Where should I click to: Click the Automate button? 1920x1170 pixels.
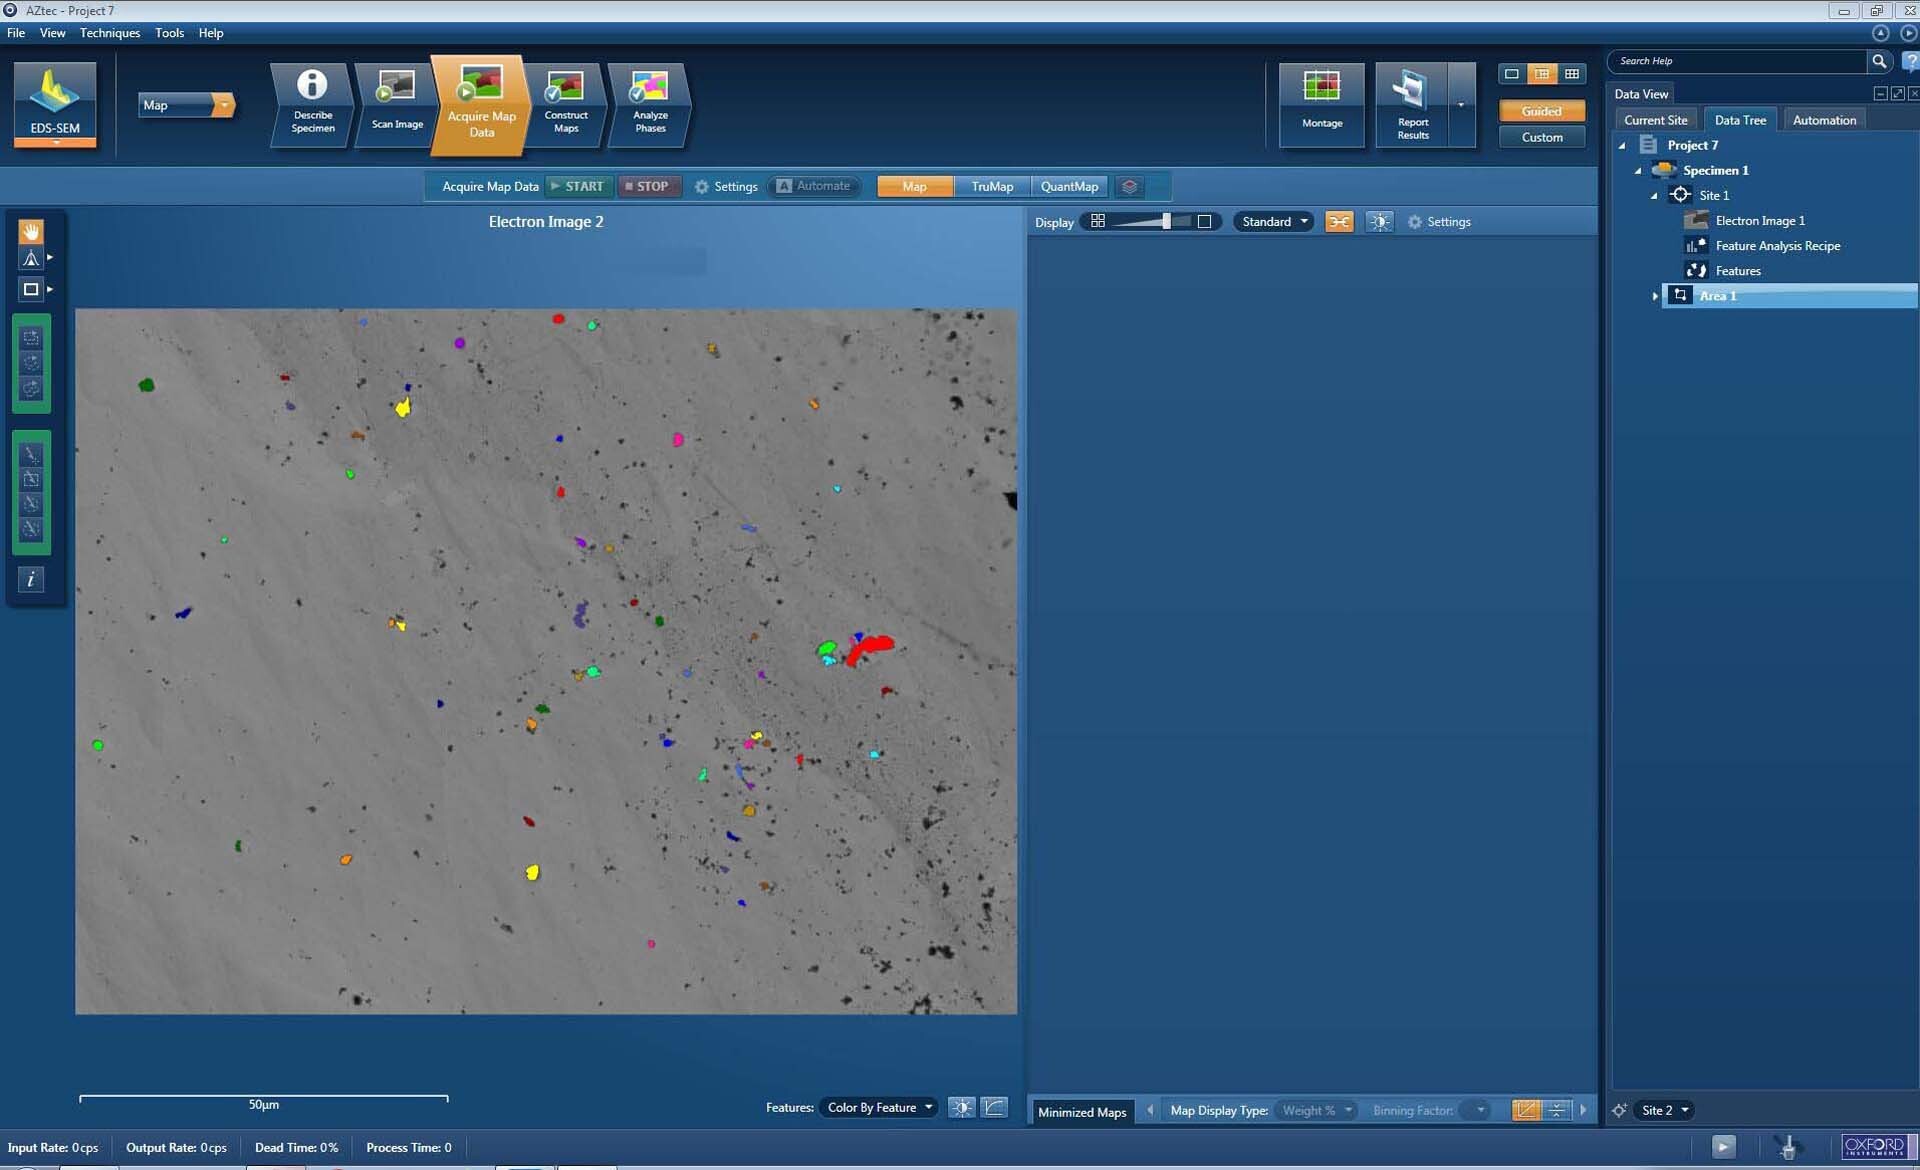[x=813, y=186]
